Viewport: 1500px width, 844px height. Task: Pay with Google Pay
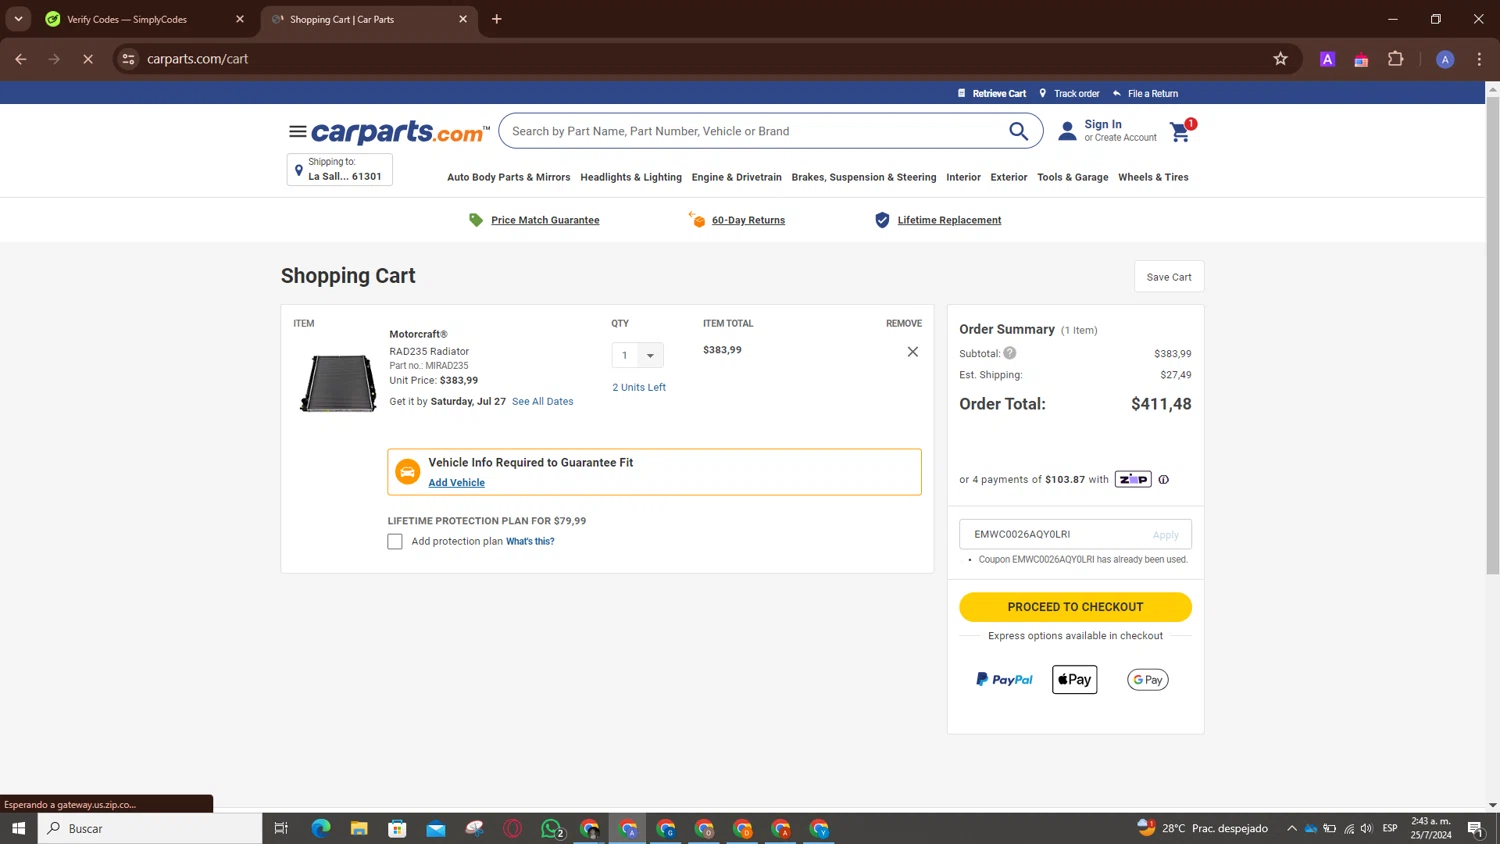point(1148,680)
